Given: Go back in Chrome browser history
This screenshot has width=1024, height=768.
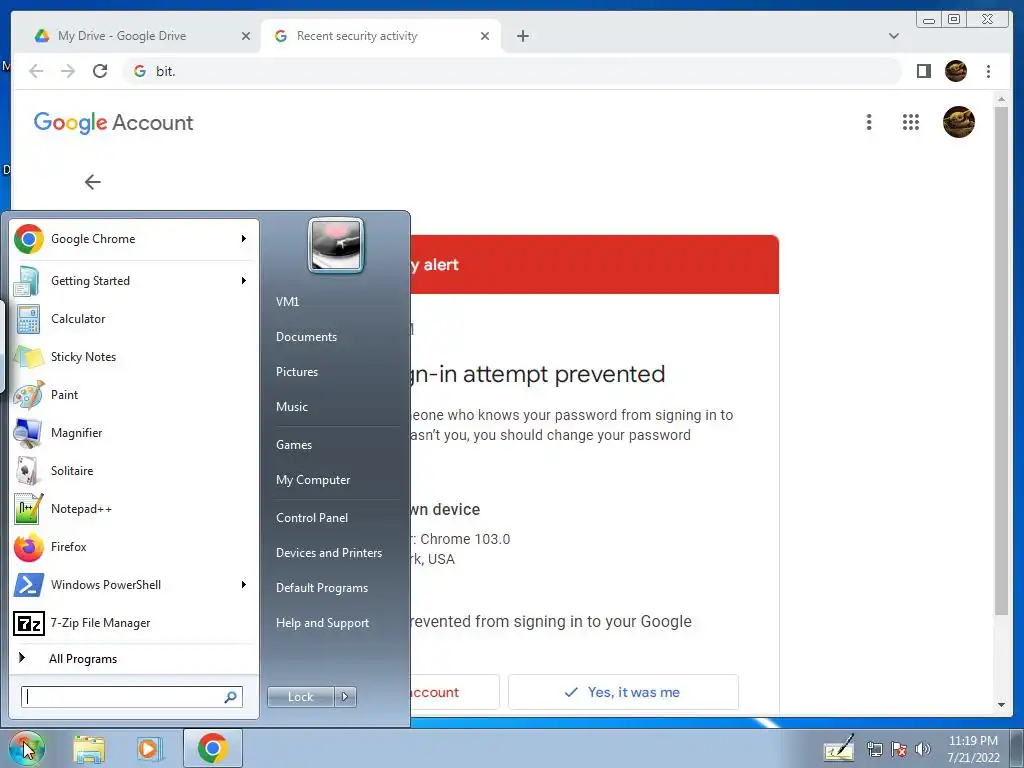Looking at the screenshot, I should (x=37, y=71).
